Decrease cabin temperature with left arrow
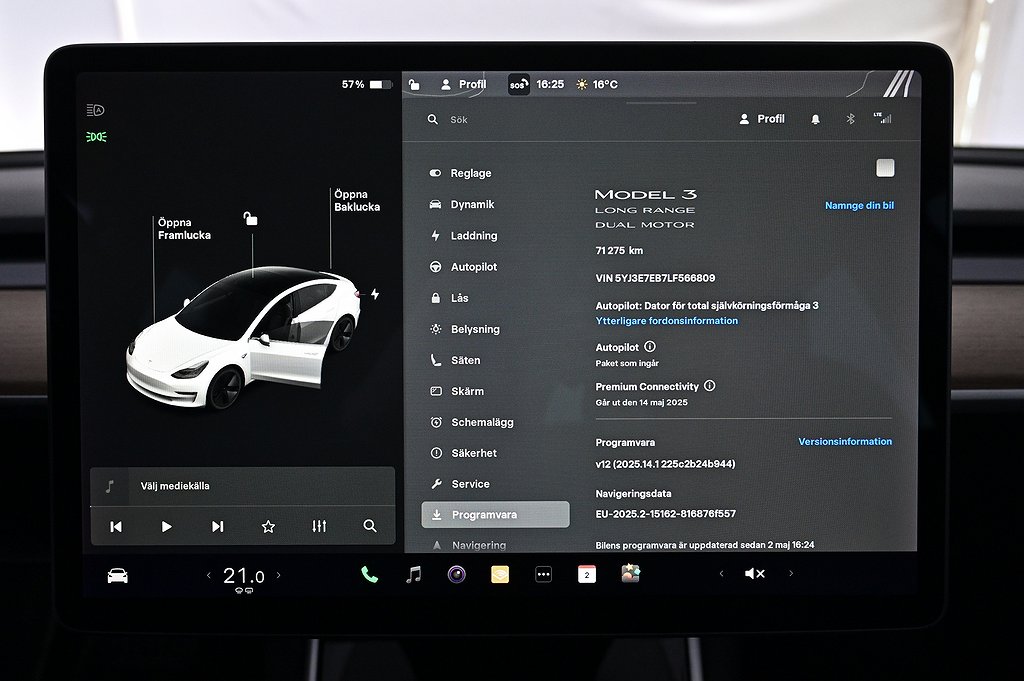This screenshot has width=1024, height=681. point(208,575)
